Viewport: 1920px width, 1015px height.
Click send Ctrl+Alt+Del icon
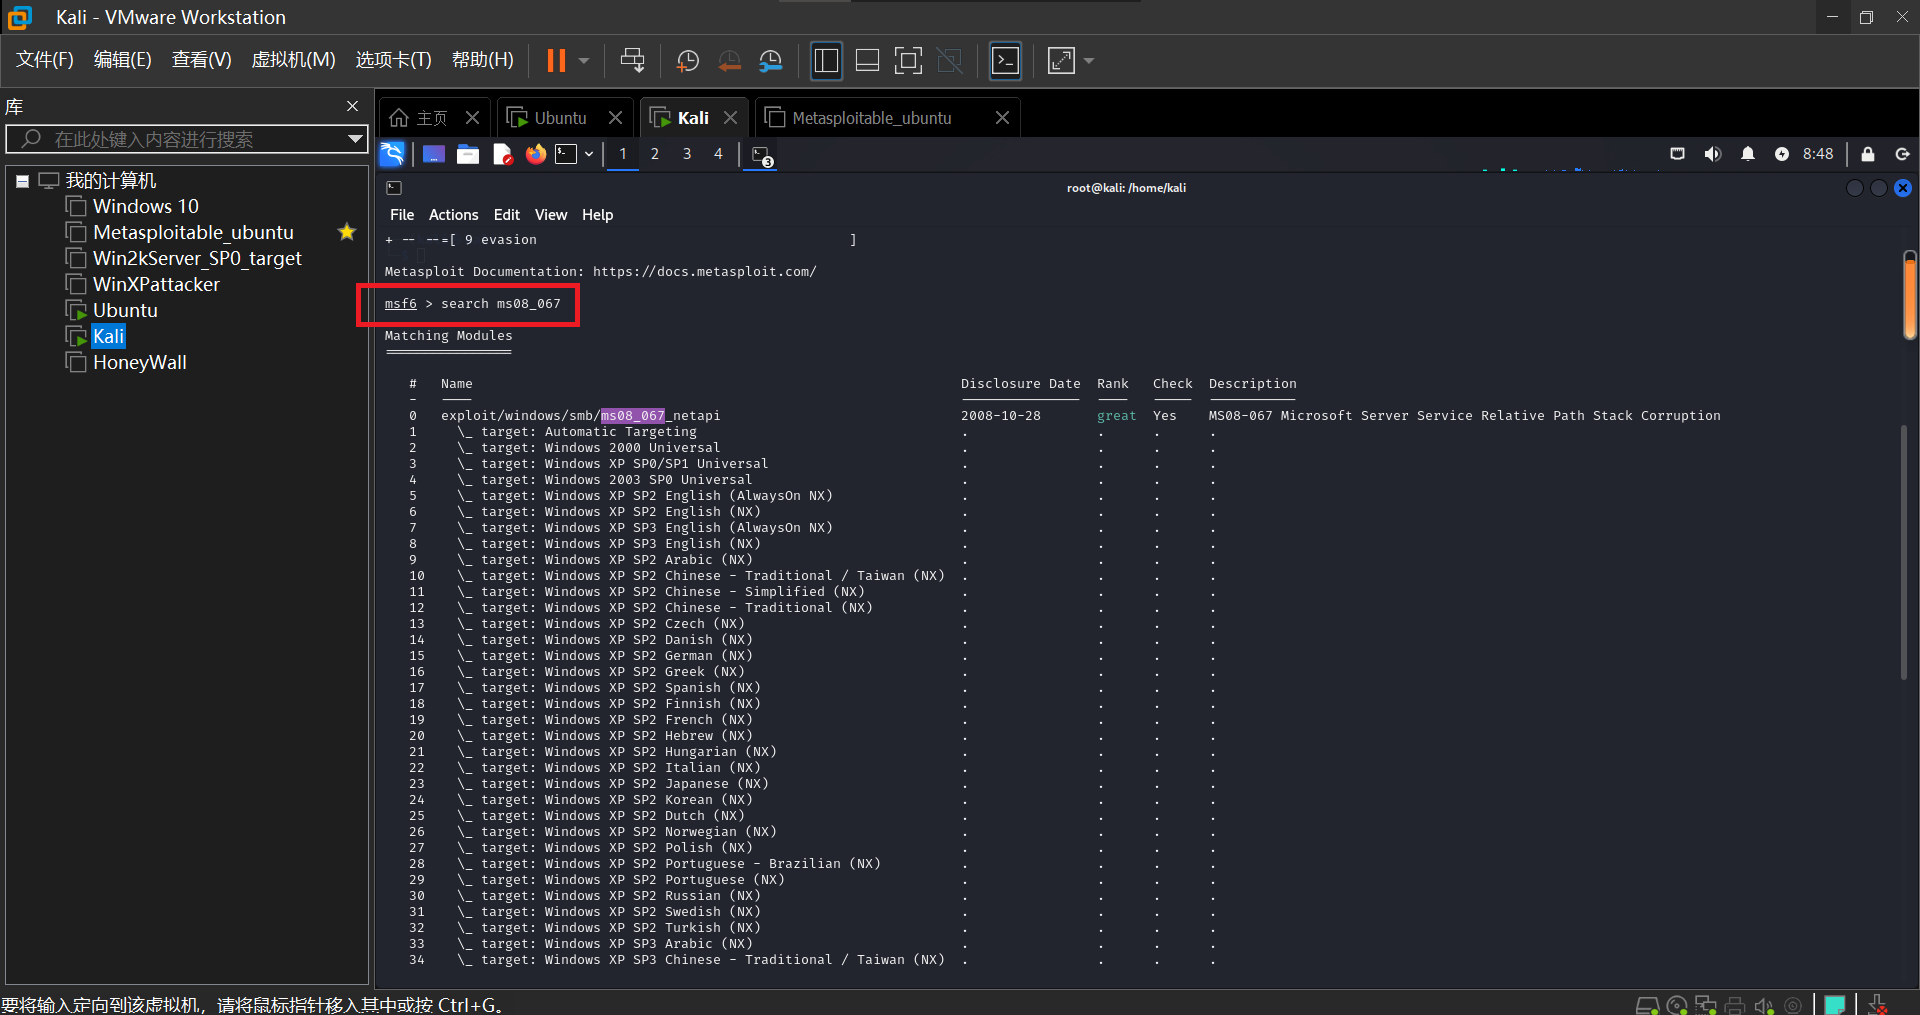[632, 61]
